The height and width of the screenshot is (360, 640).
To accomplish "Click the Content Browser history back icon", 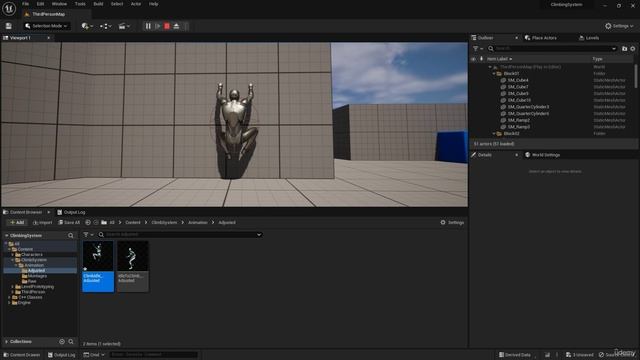I will [x=88, y=223].
